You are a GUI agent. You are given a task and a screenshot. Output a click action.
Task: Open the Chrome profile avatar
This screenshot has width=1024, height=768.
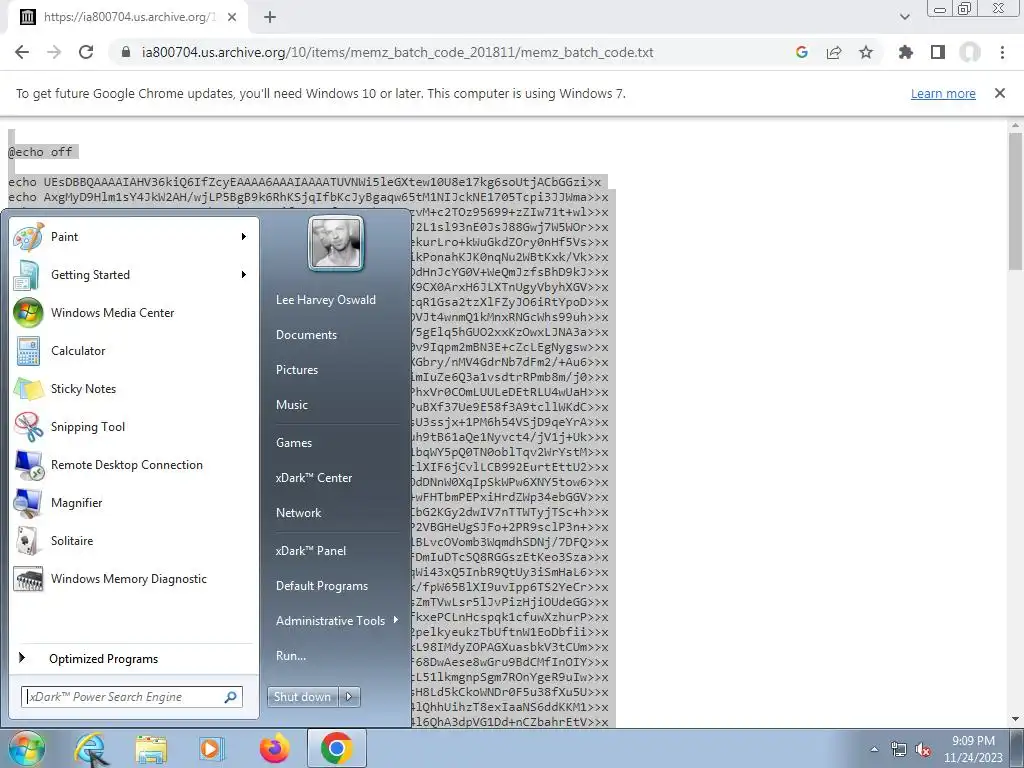click(970, 52)
